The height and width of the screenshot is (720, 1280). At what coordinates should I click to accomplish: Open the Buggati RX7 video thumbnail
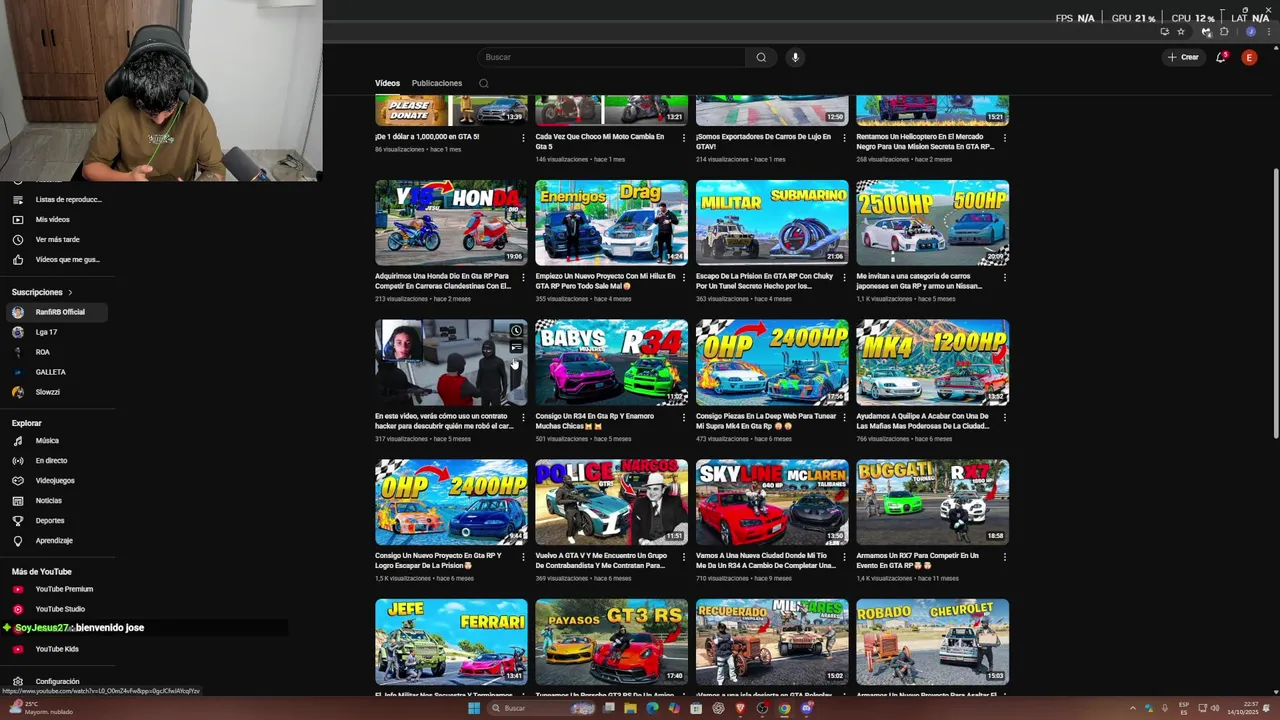[x=932, y=502]
